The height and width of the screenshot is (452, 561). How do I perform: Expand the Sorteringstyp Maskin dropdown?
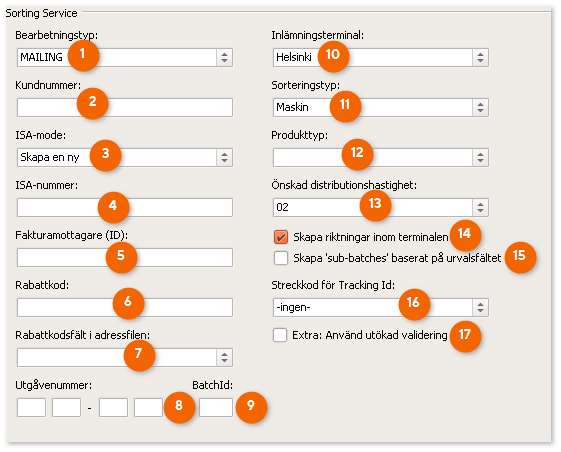pyautogui.click(x=381, y=107)
